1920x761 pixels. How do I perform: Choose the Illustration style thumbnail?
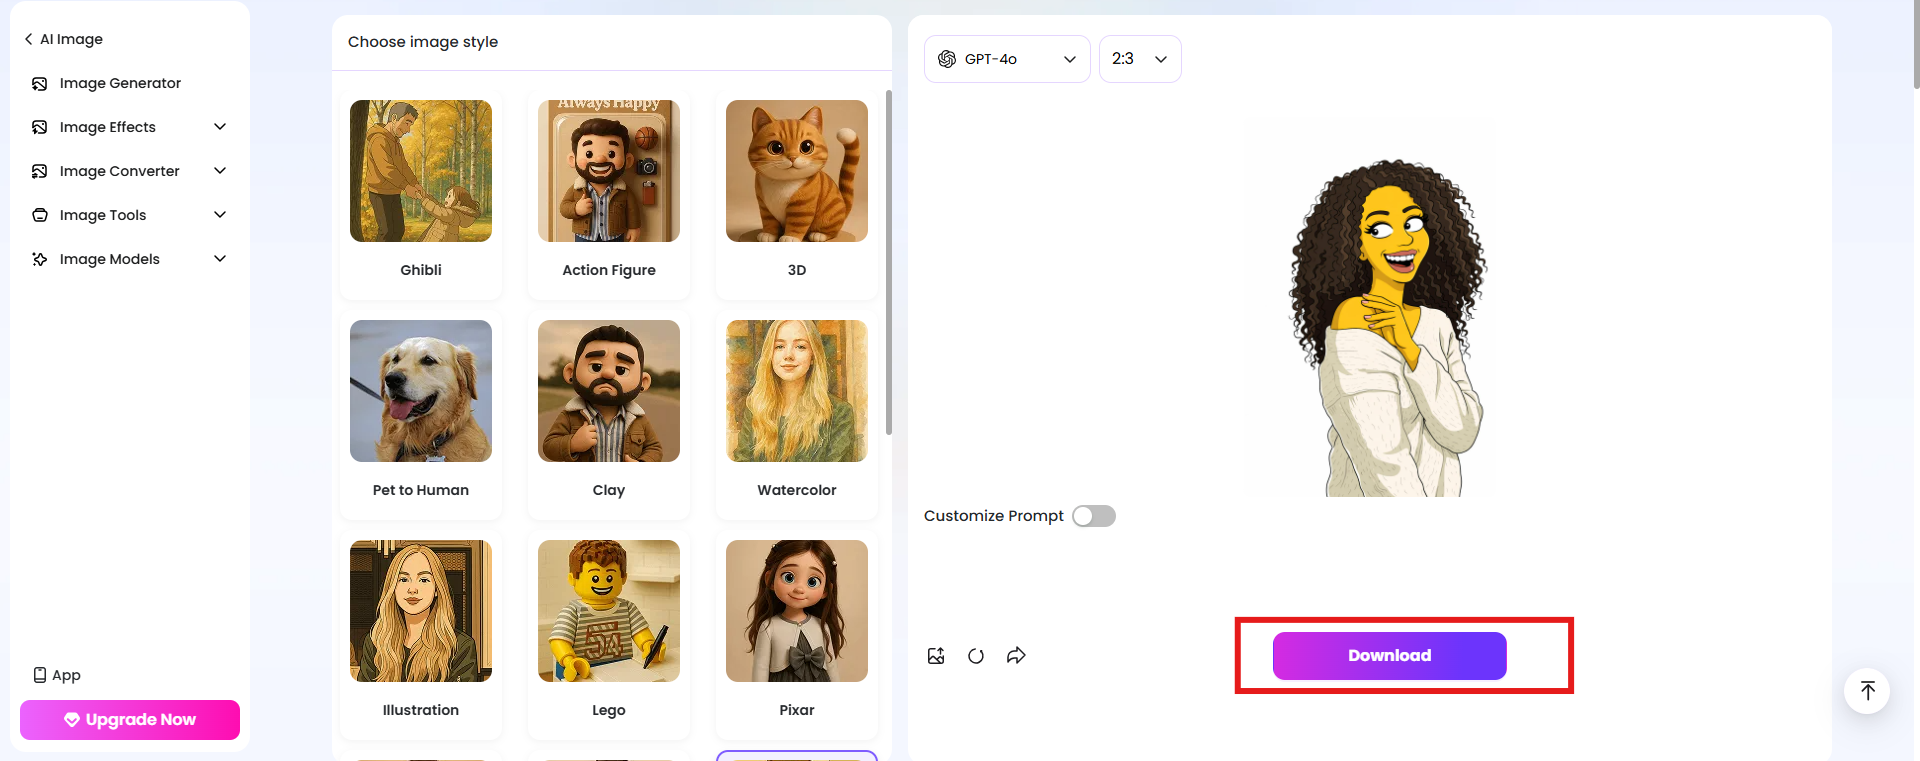click(x=421, y=611)
